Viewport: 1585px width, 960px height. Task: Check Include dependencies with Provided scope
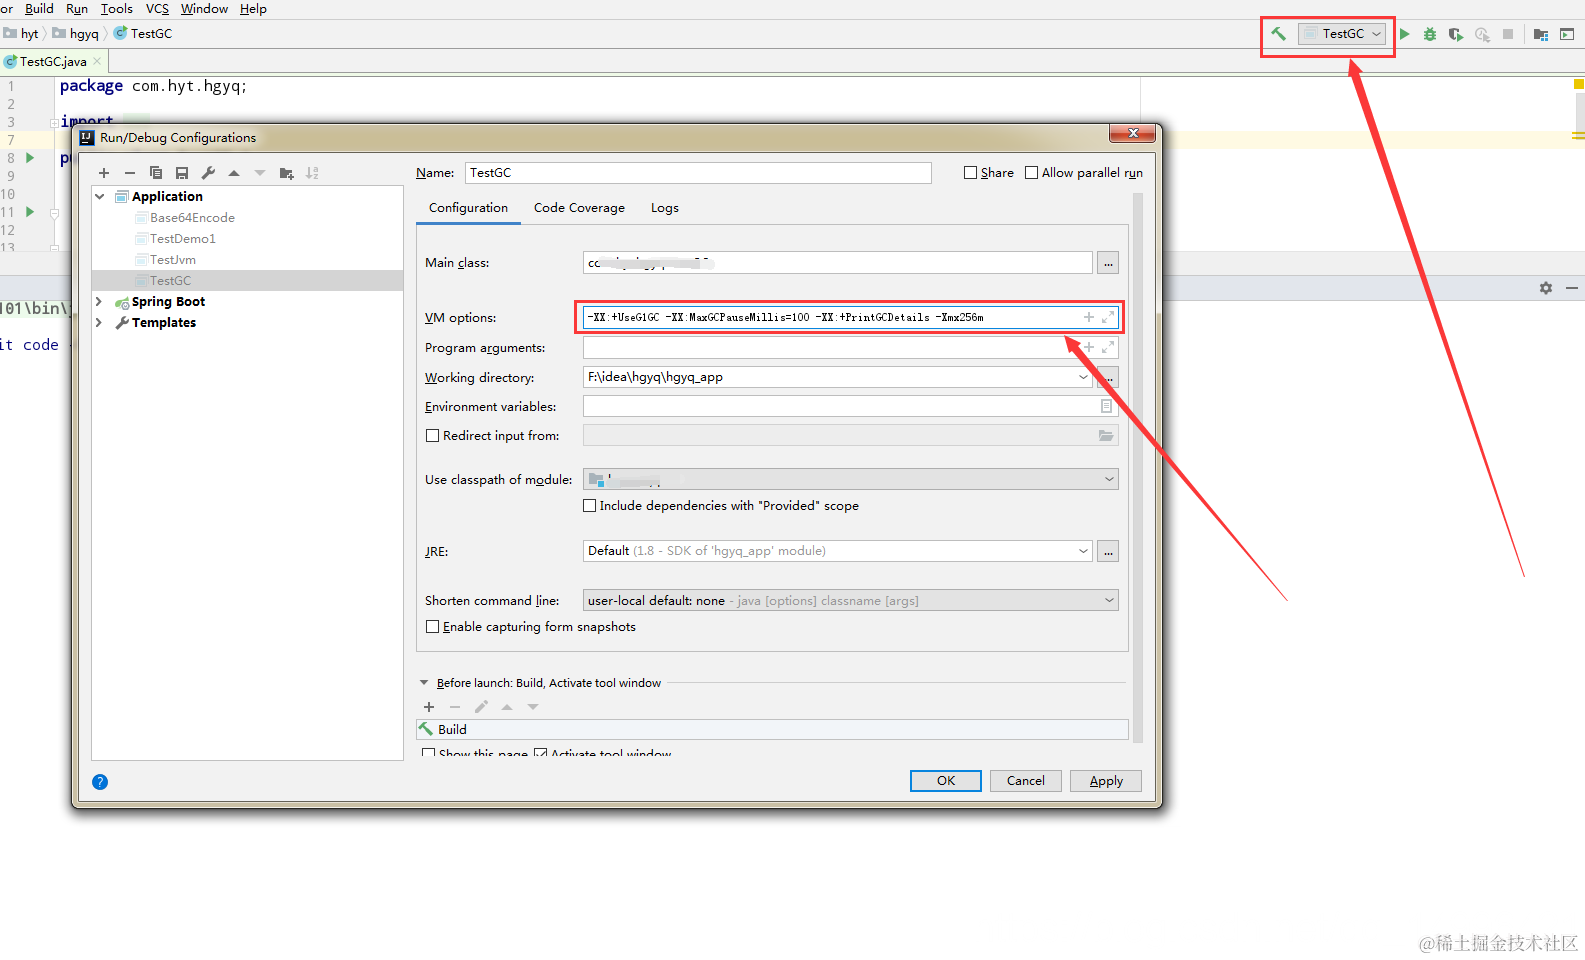tap(589, 506)
